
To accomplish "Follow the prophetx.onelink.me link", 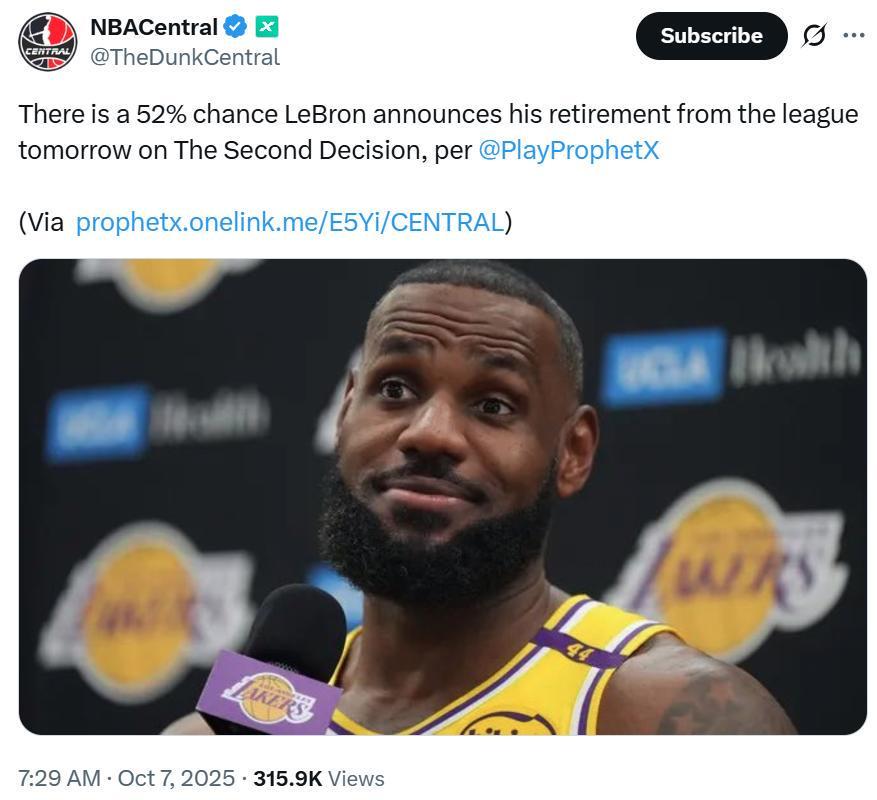I will [289, 222].
